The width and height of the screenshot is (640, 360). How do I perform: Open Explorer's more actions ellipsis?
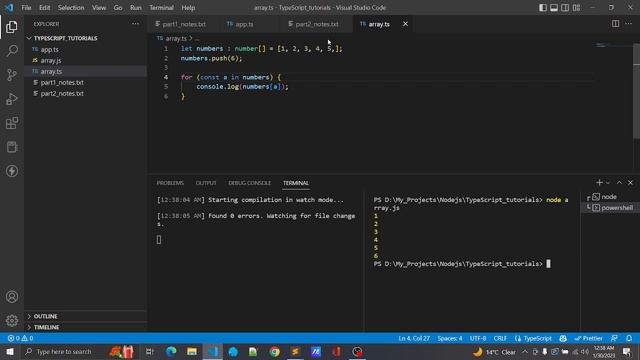[x=135, y=24]
